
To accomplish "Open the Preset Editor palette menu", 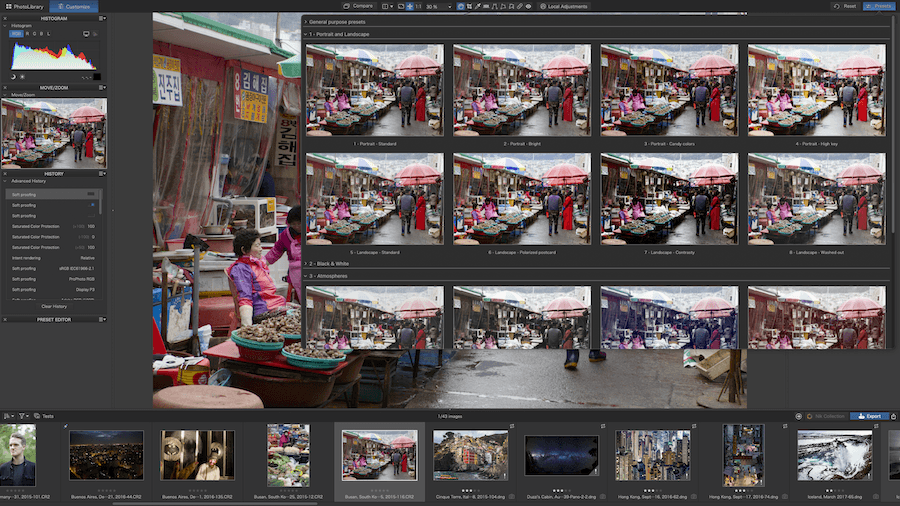I will (x=102, y=320).
